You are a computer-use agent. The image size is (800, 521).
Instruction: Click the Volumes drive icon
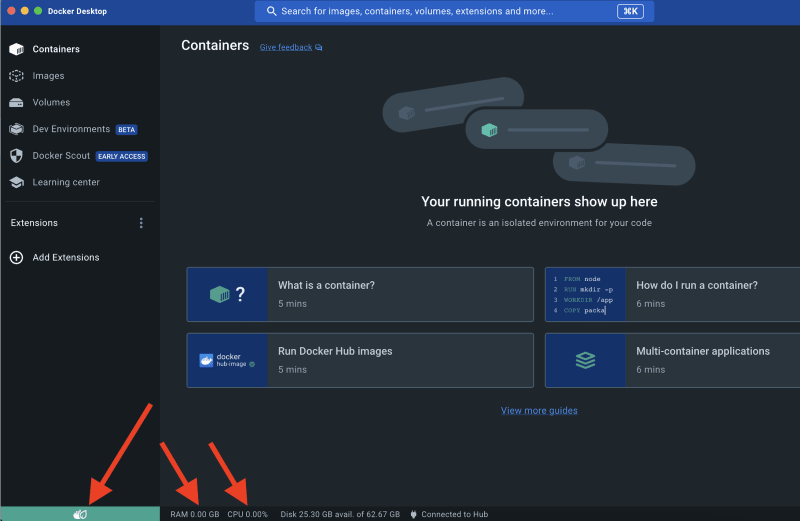(16, 103)
